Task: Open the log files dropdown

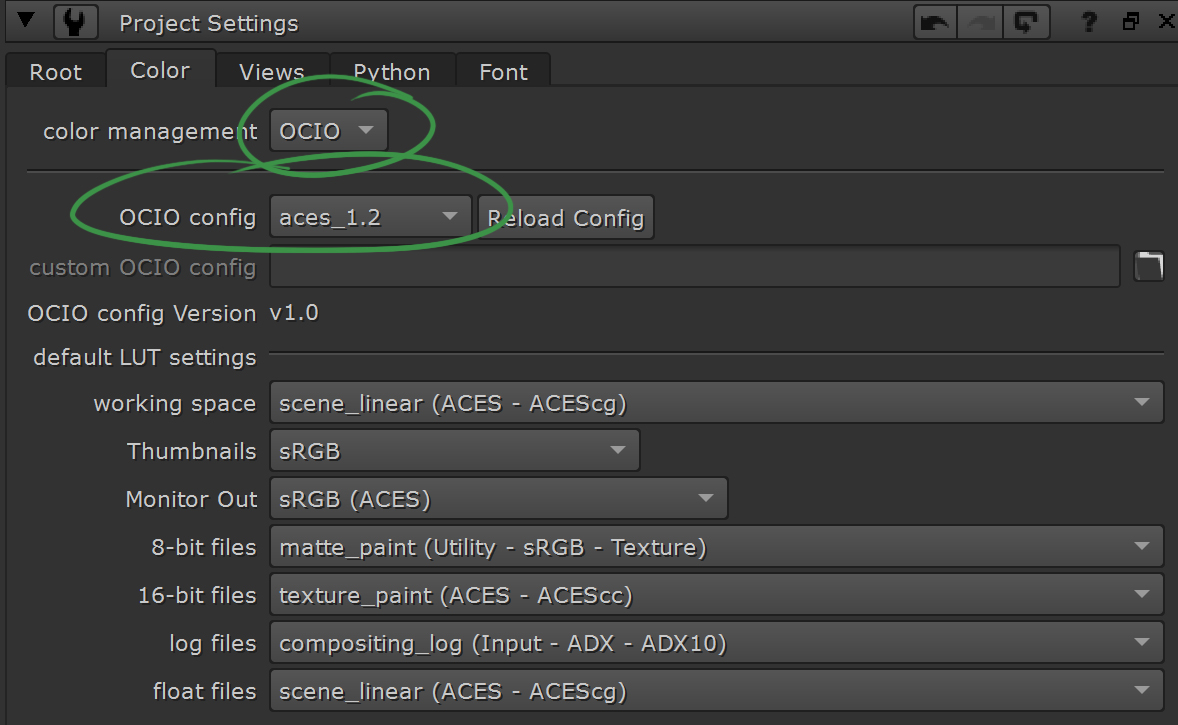Action: [717, 643]
